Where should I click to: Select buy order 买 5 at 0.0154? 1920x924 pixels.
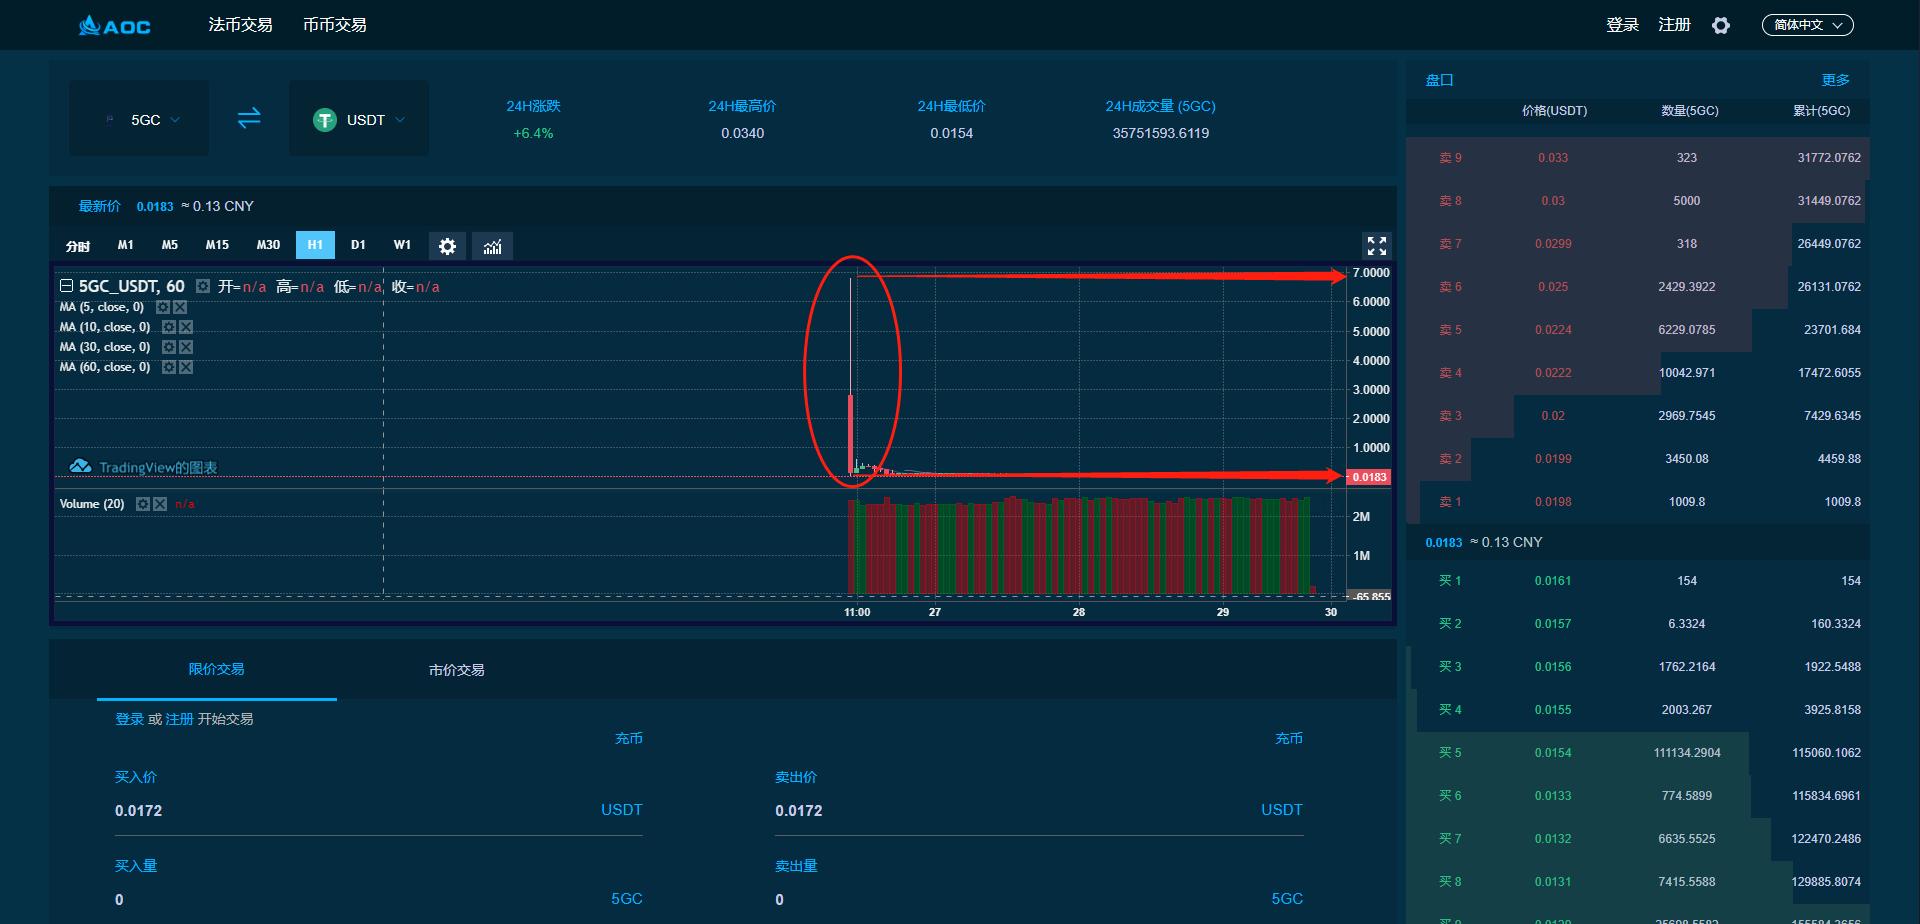tap(1638, 753)
